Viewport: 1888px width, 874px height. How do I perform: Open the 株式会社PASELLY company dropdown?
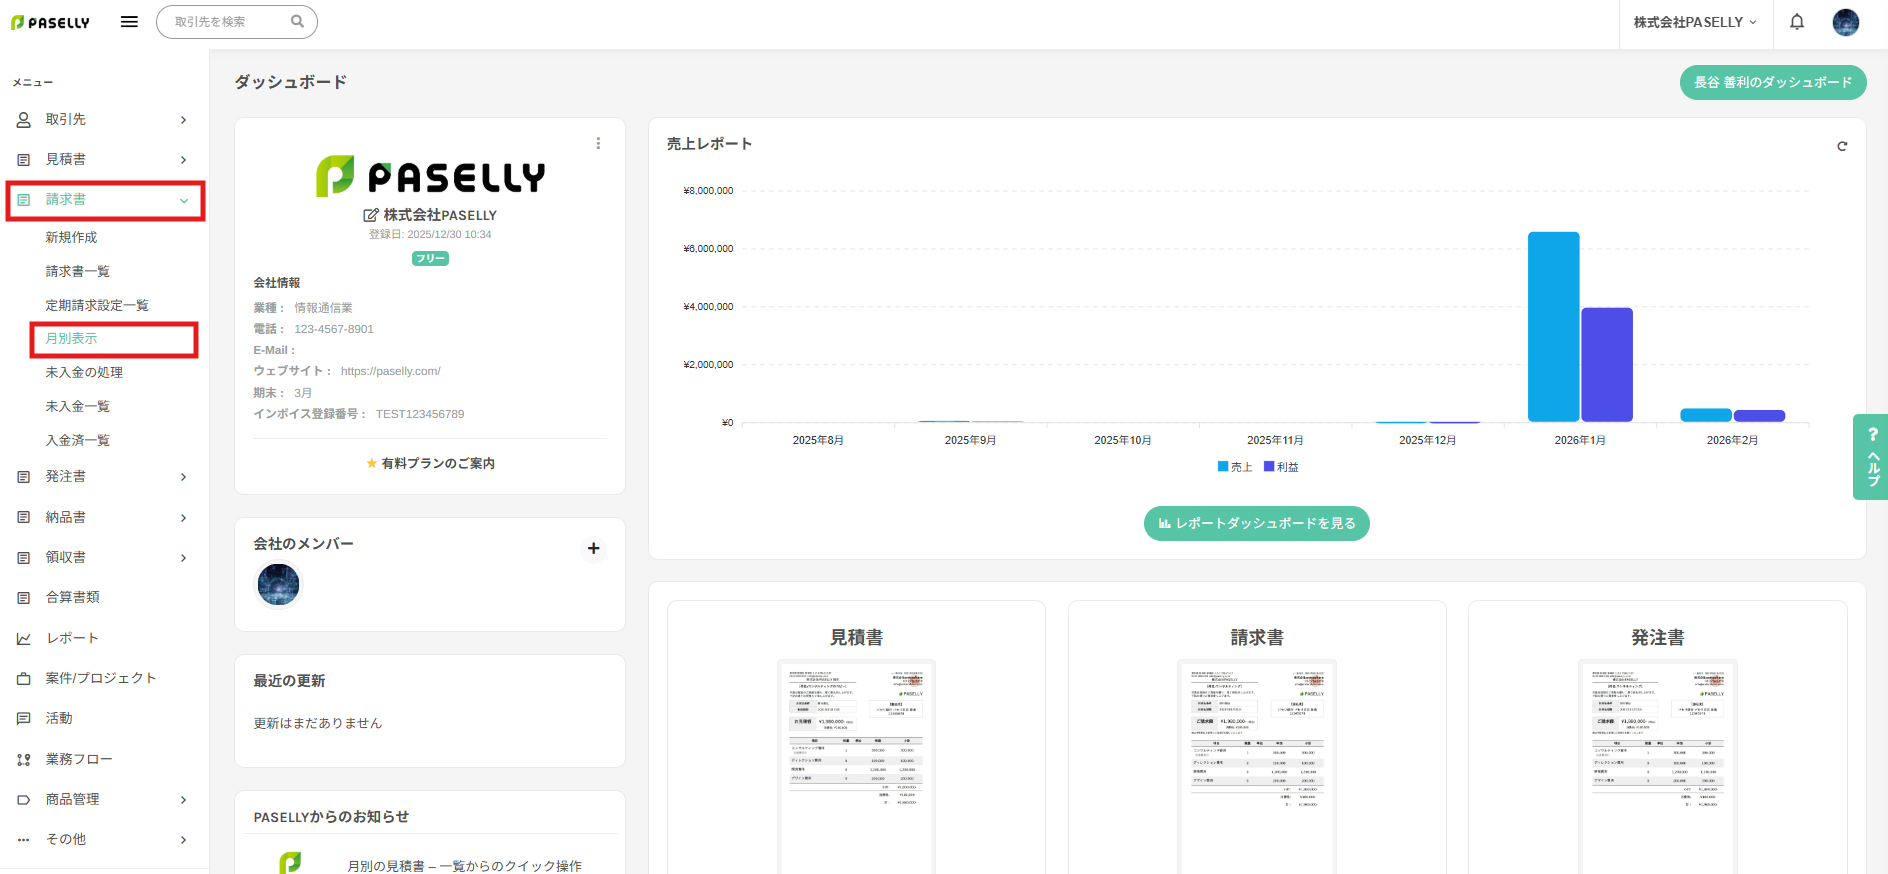point(1695,22)
